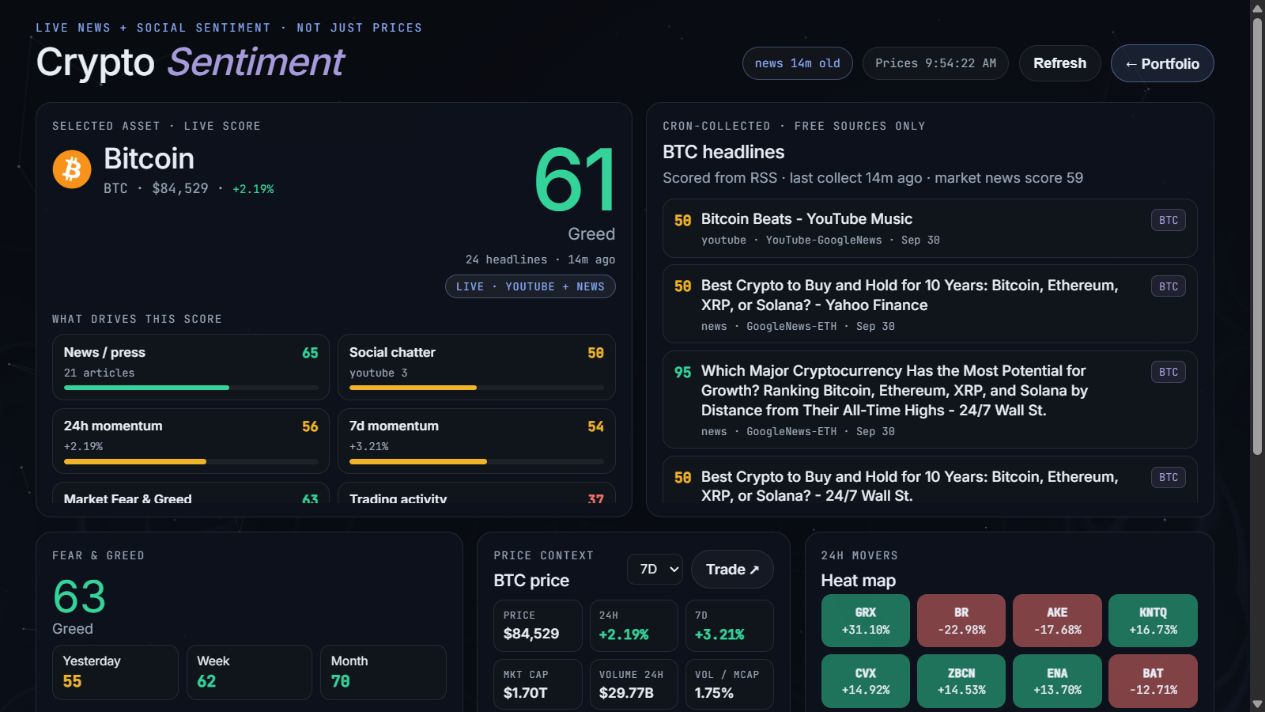Screen dimensions: 1265x712
Task: Open the Trade link button
Action: click(732, 569)
